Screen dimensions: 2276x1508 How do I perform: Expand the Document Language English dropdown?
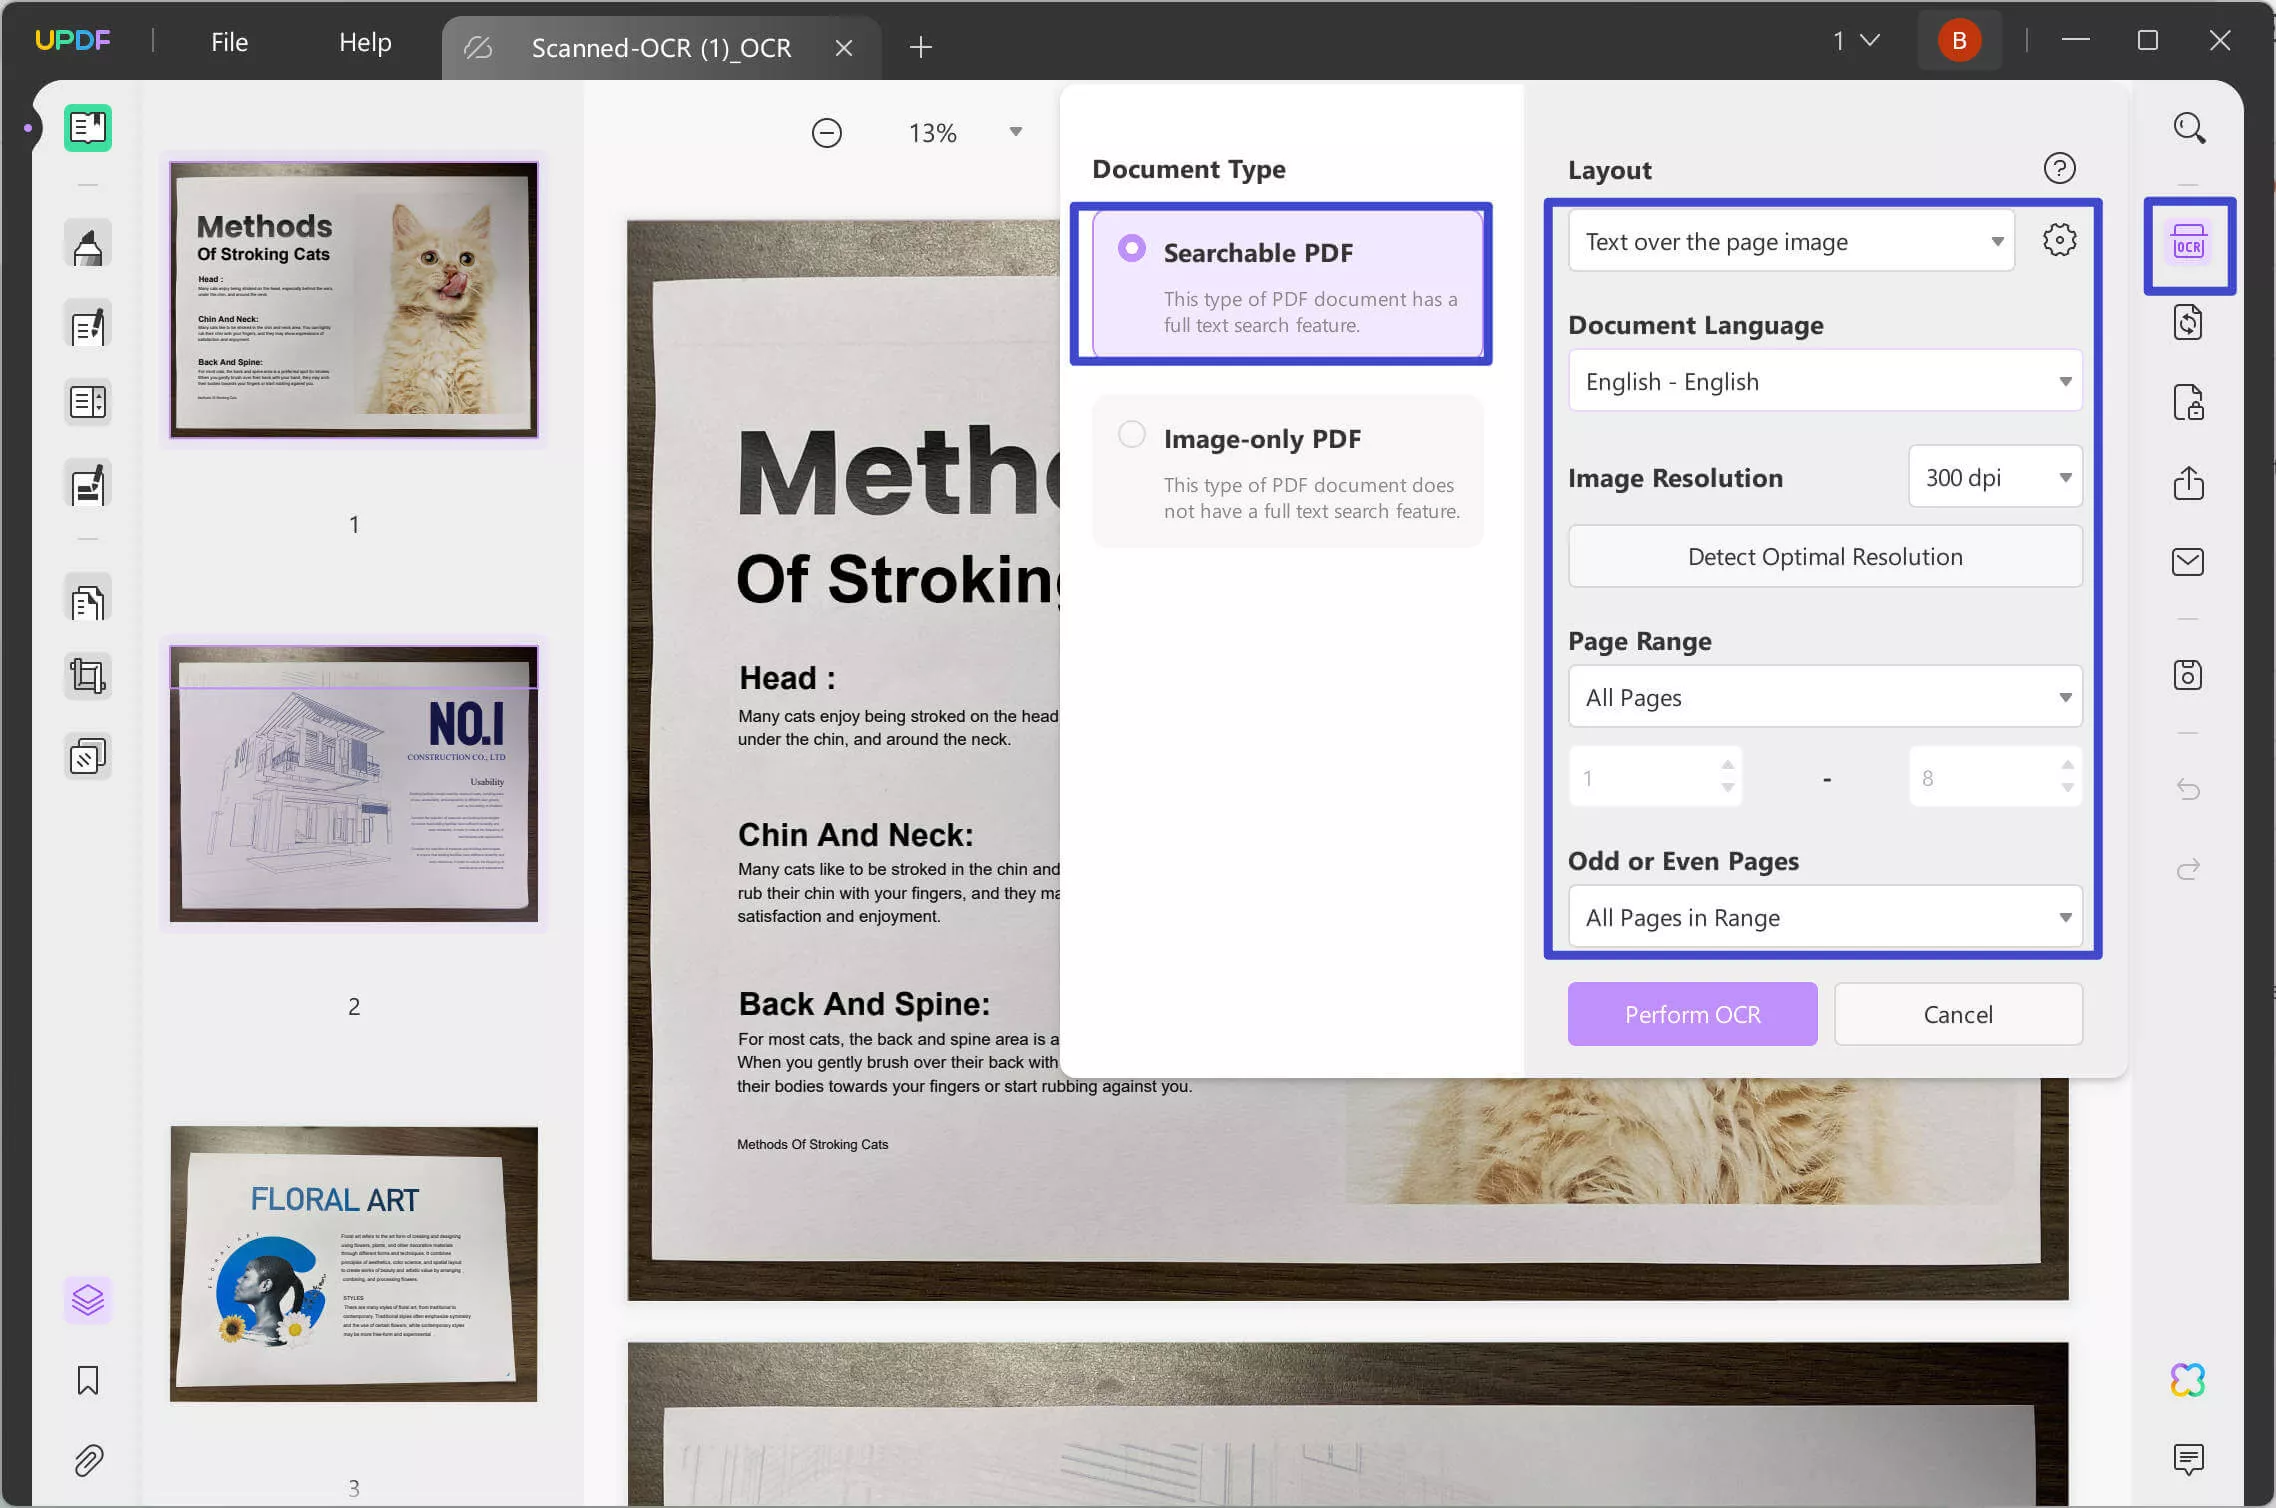pyautogui.click(x=1824, y=381)
